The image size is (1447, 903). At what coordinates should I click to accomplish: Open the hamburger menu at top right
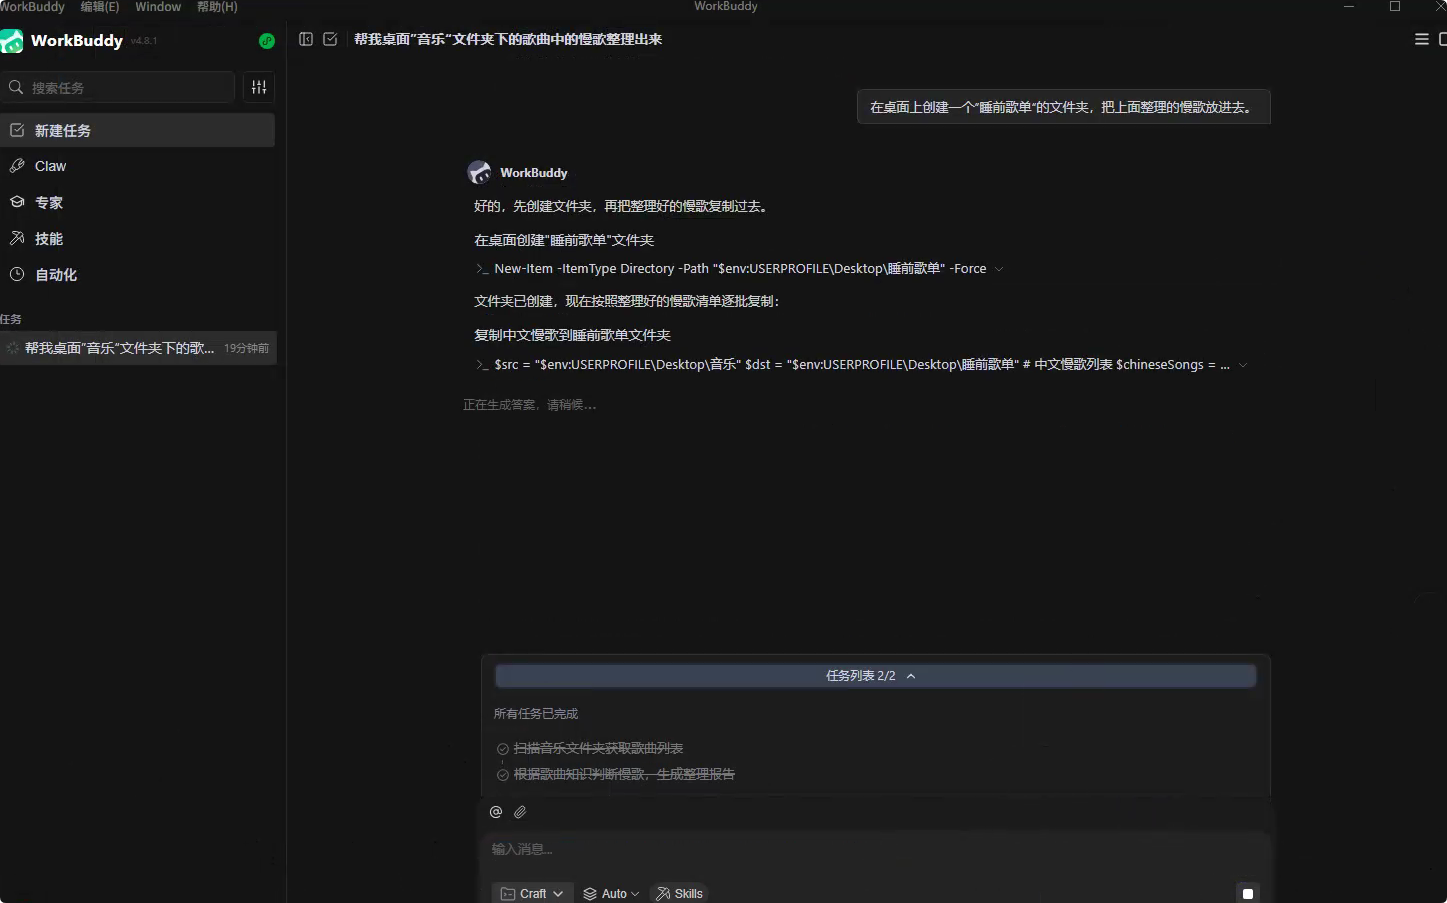pos(1421,39)
